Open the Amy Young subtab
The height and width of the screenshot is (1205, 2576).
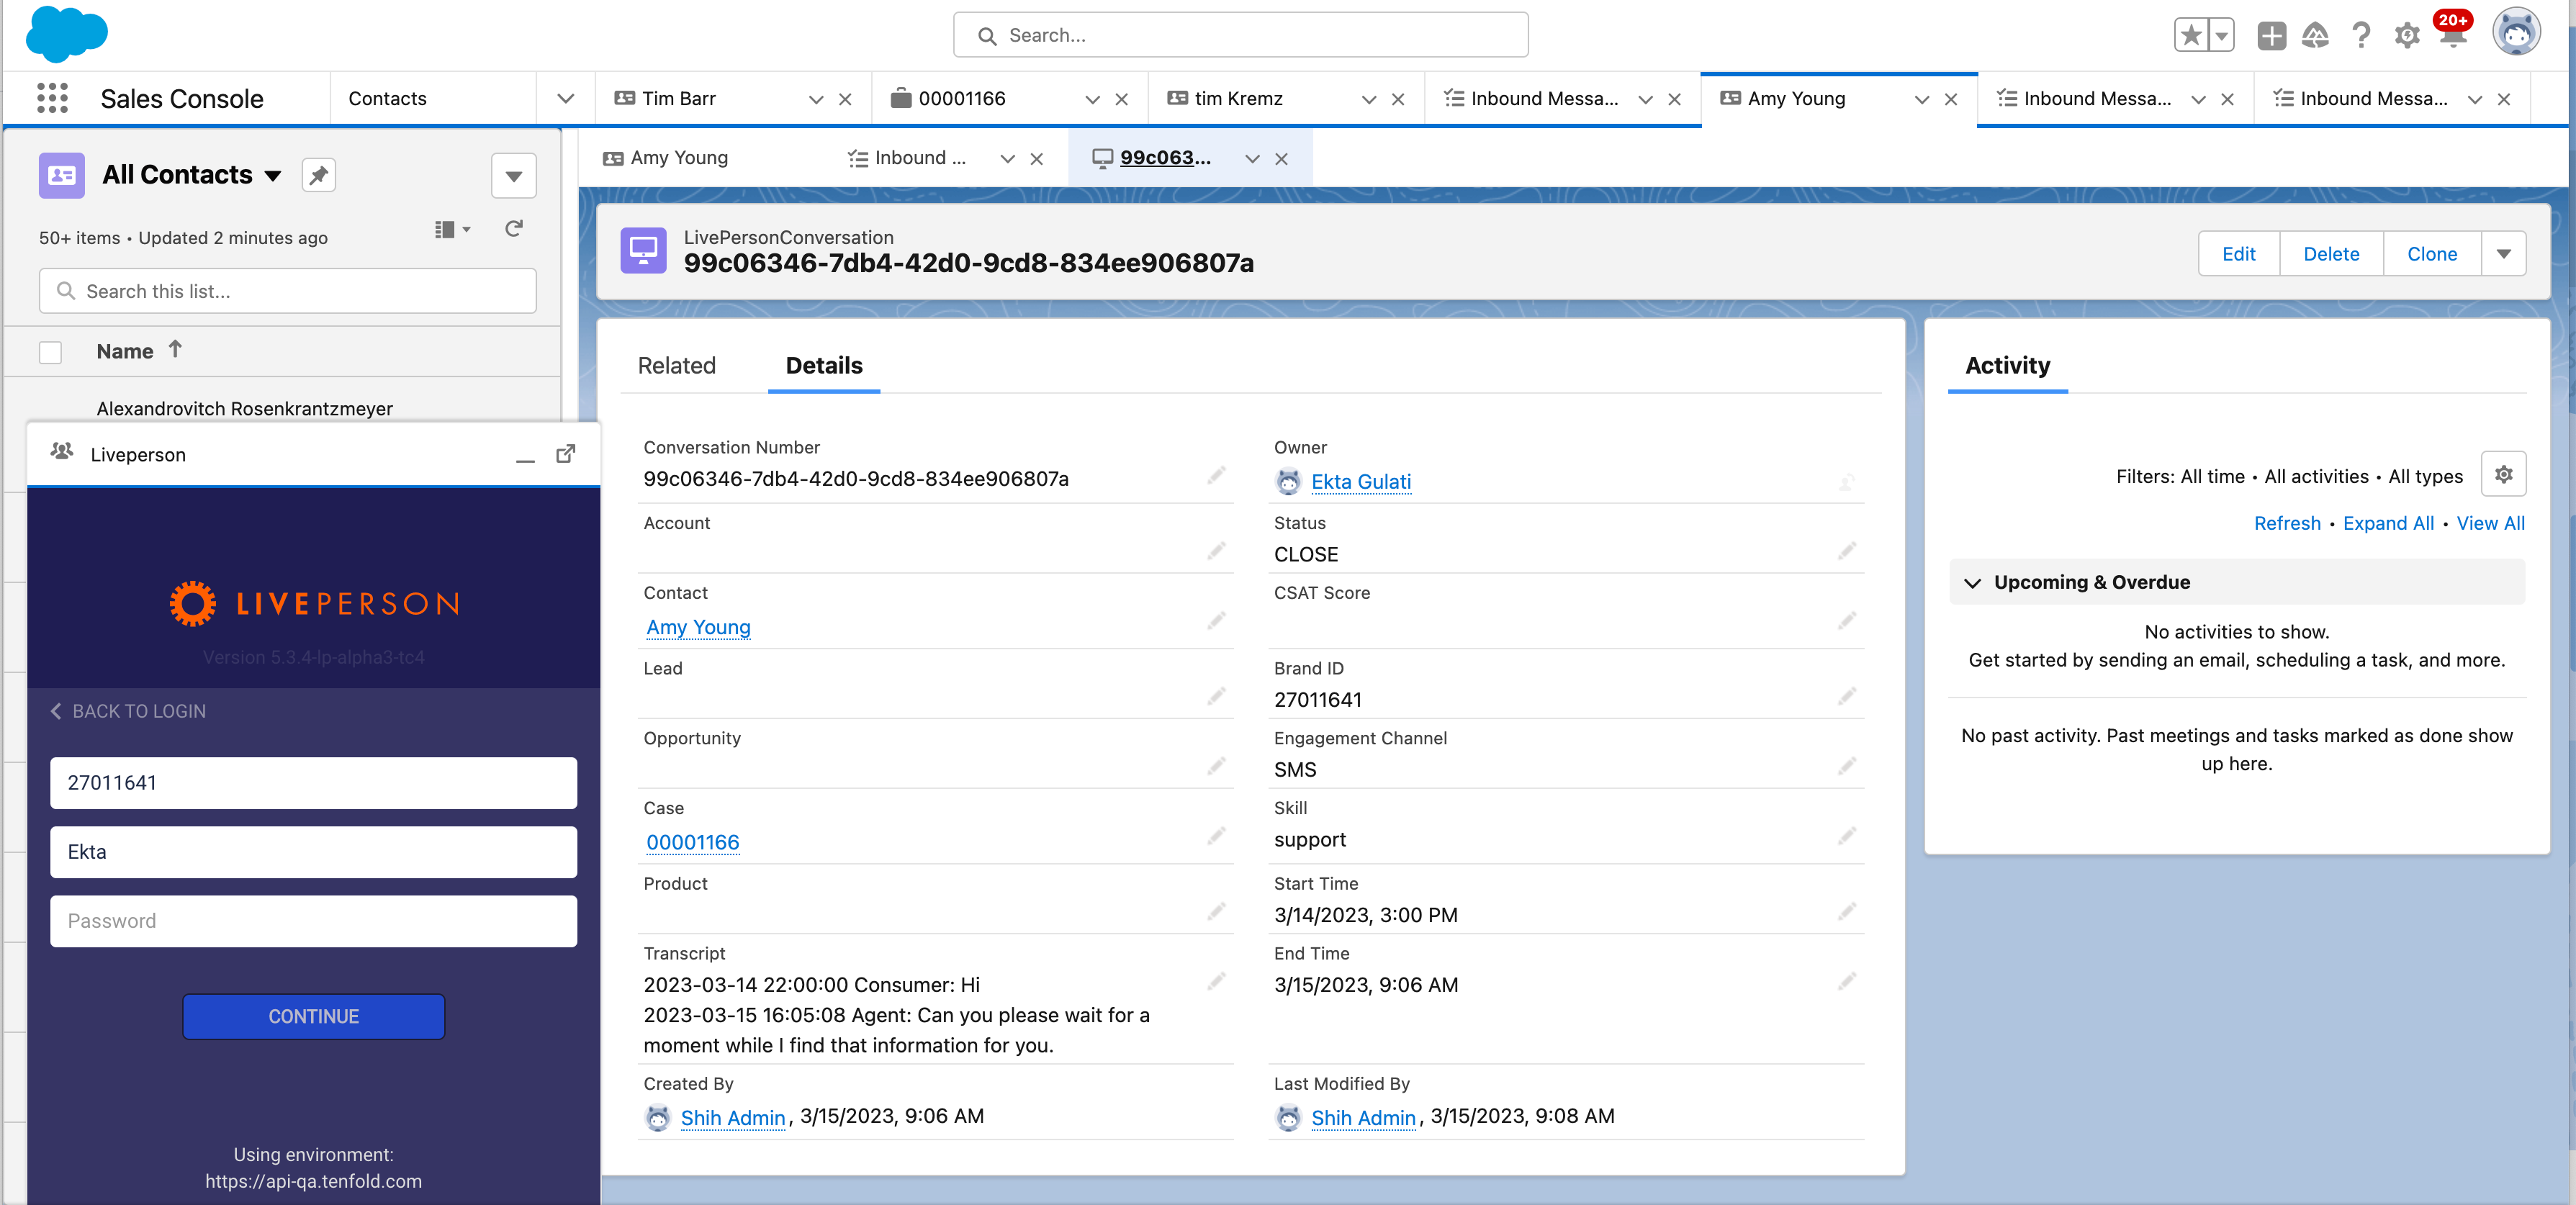[x=679, y=158]
